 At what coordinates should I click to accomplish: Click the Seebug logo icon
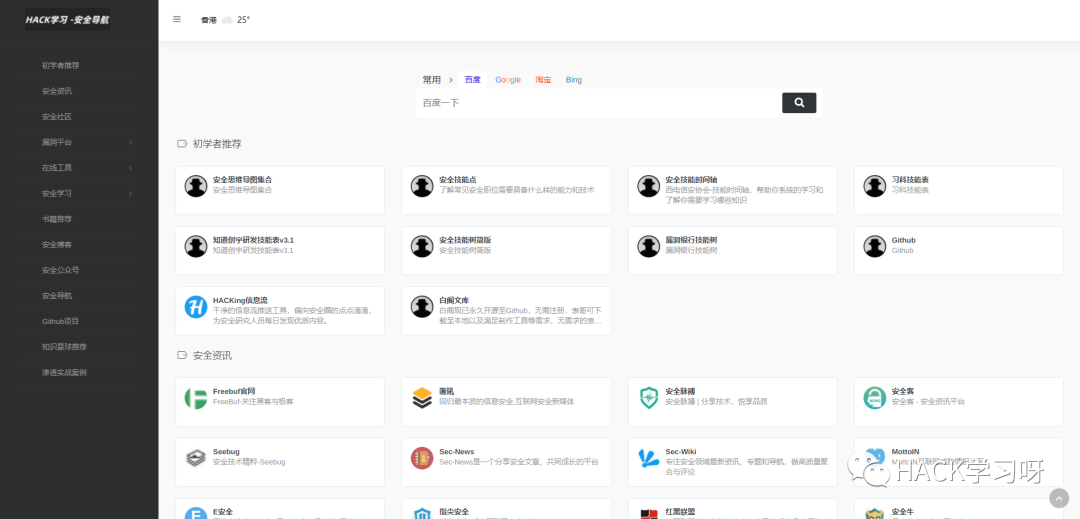coord(196,458)
